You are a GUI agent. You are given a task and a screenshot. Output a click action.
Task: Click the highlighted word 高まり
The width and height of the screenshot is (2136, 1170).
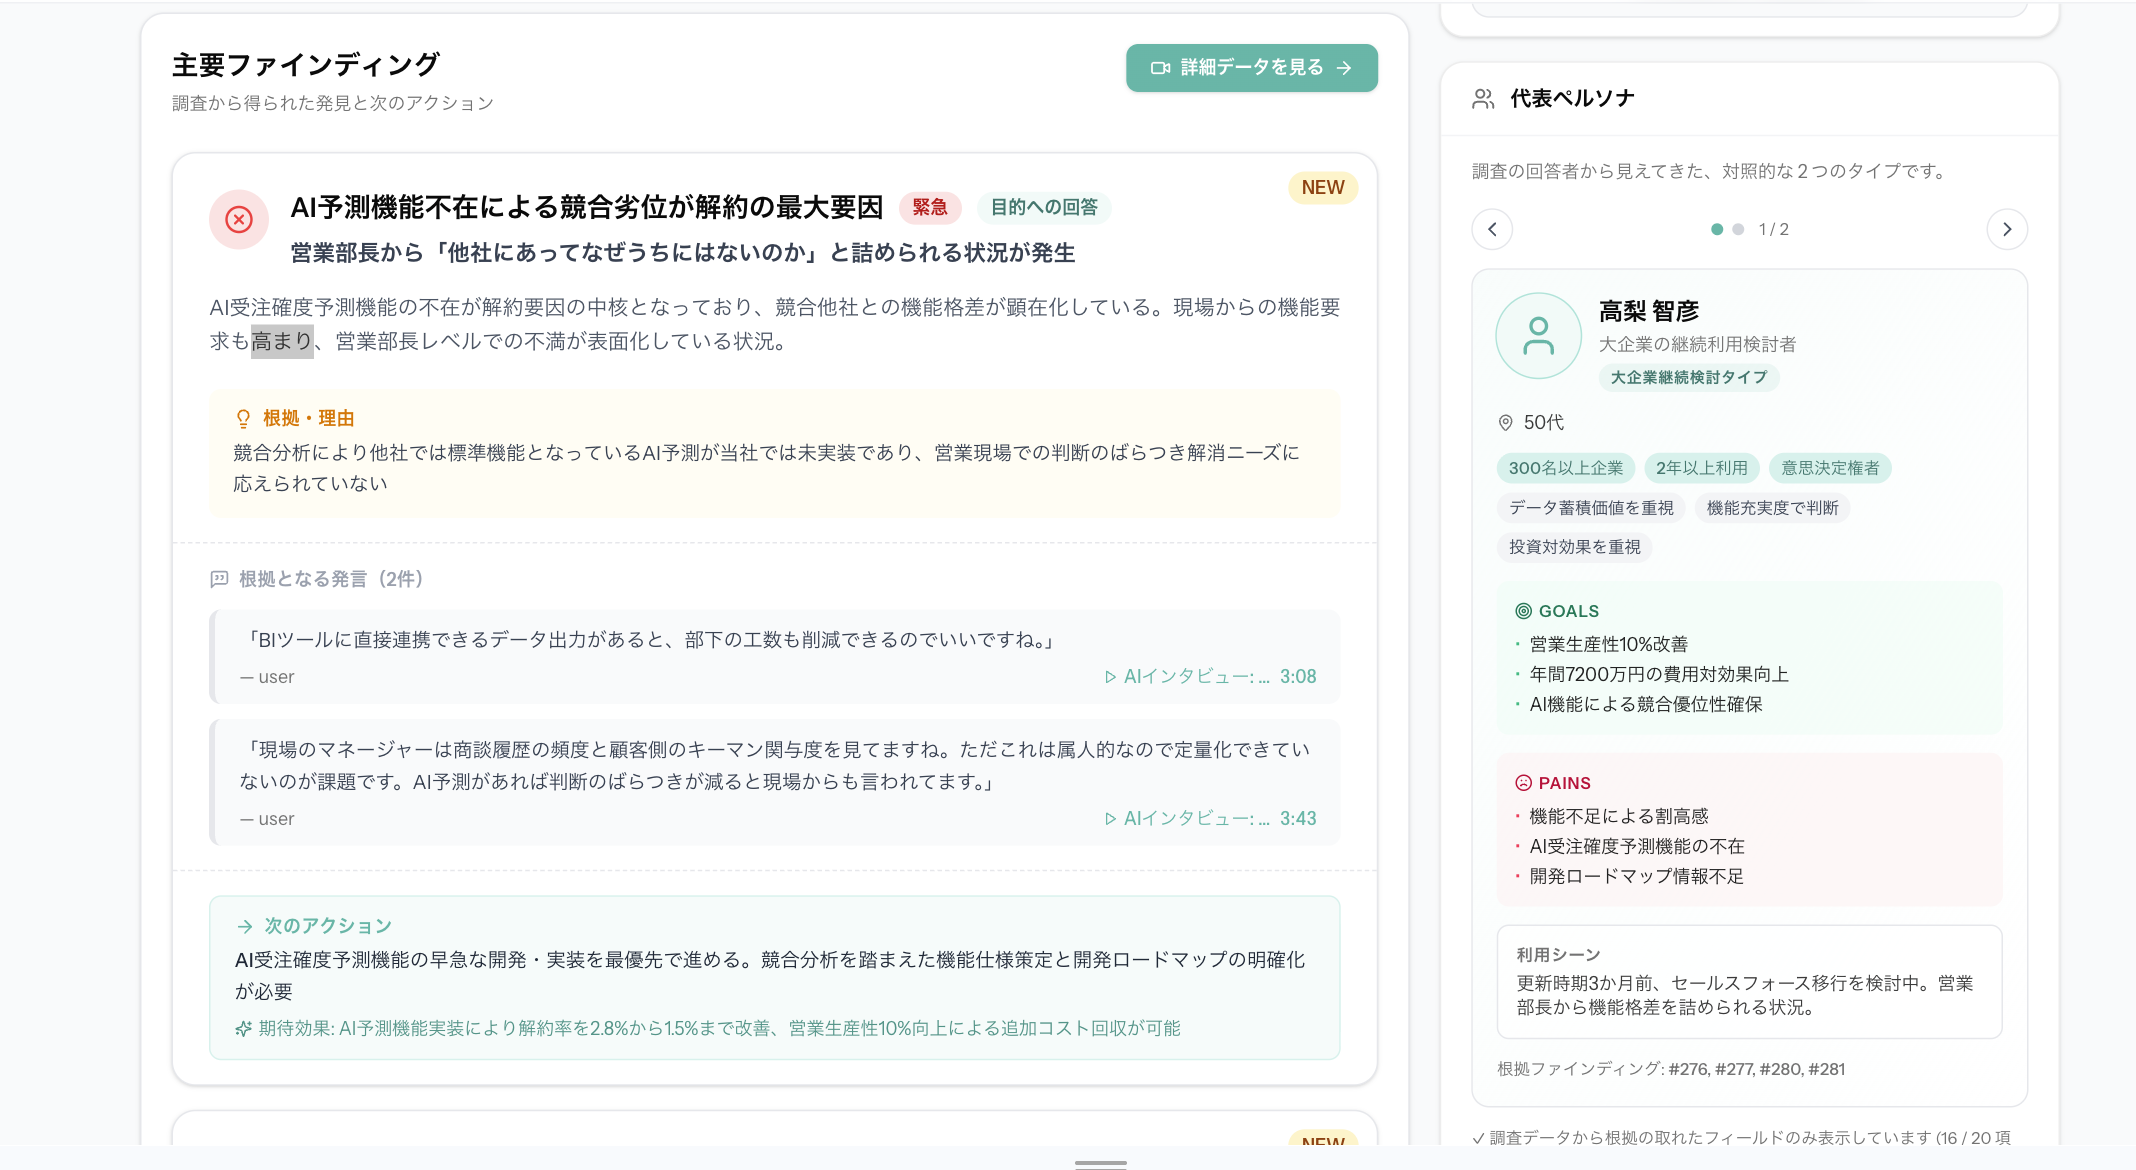coord(282,342)
